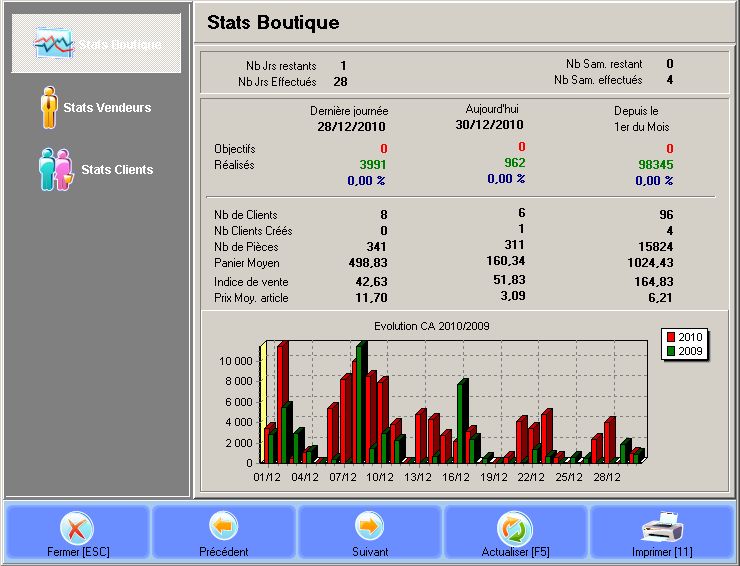740x566 pixels.
Task: Select Stats Boutique label in sidebar
Action: (x=120, y=44)
